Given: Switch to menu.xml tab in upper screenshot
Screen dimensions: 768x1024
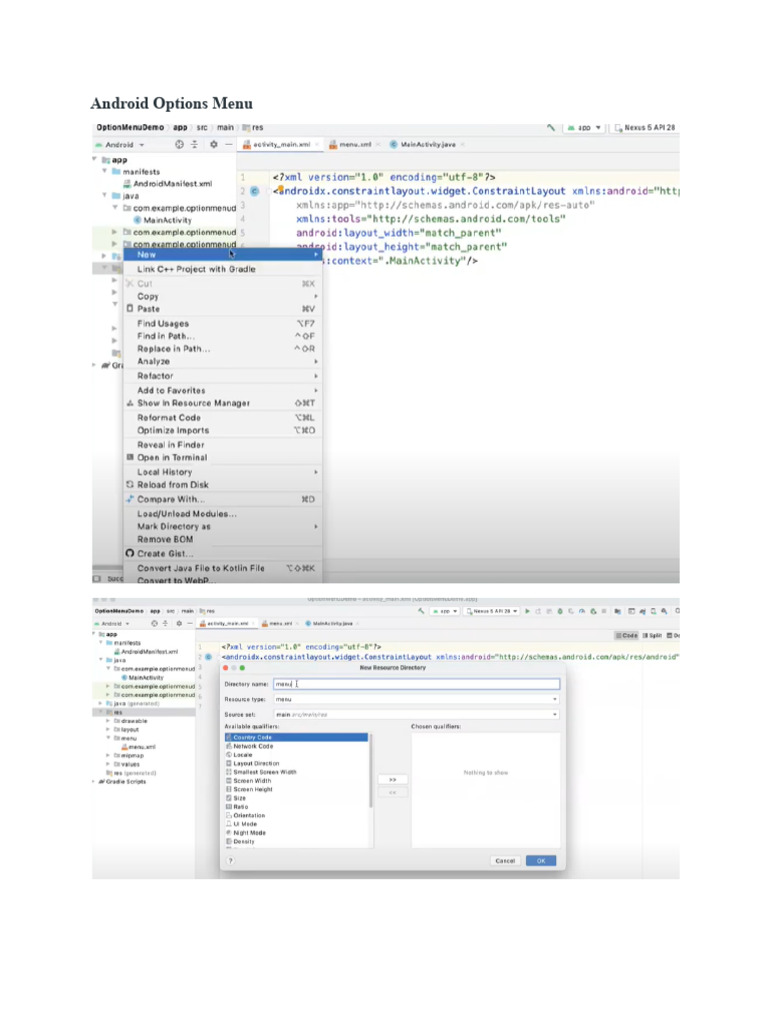Looking at the screenshot, I should tap(354, 144).
